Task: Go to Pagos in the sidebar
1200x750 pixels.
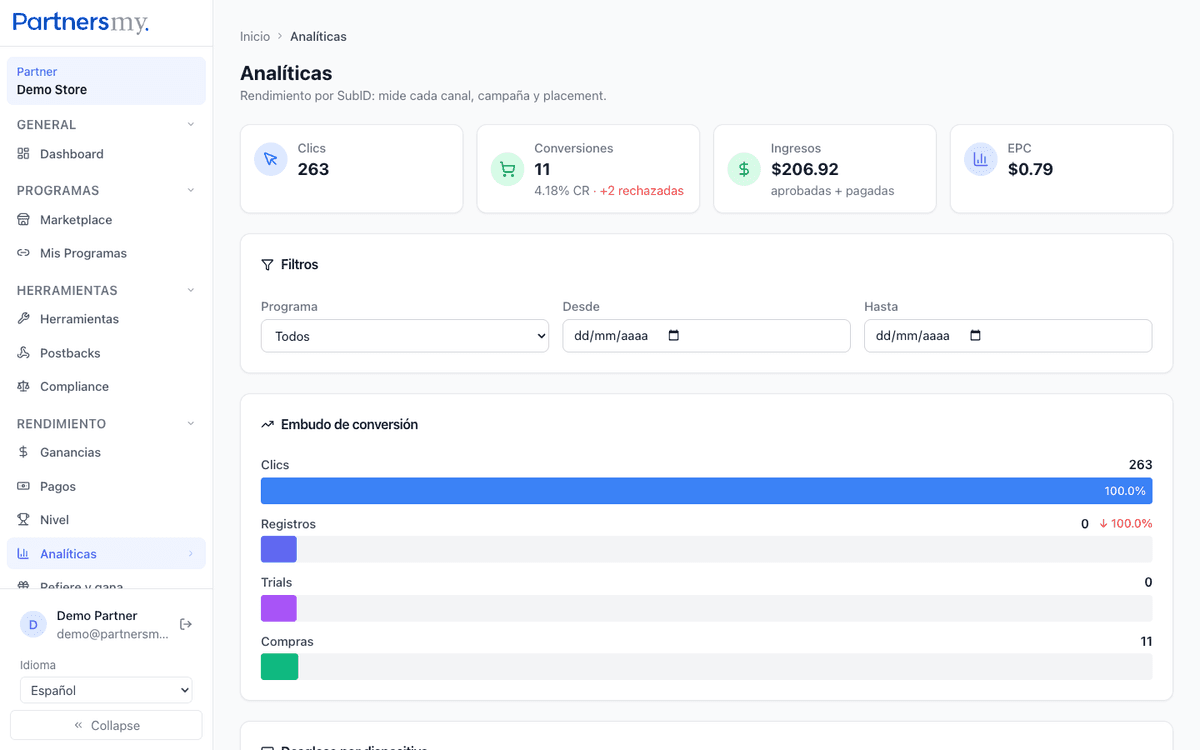Action: (x=106, y=486)
